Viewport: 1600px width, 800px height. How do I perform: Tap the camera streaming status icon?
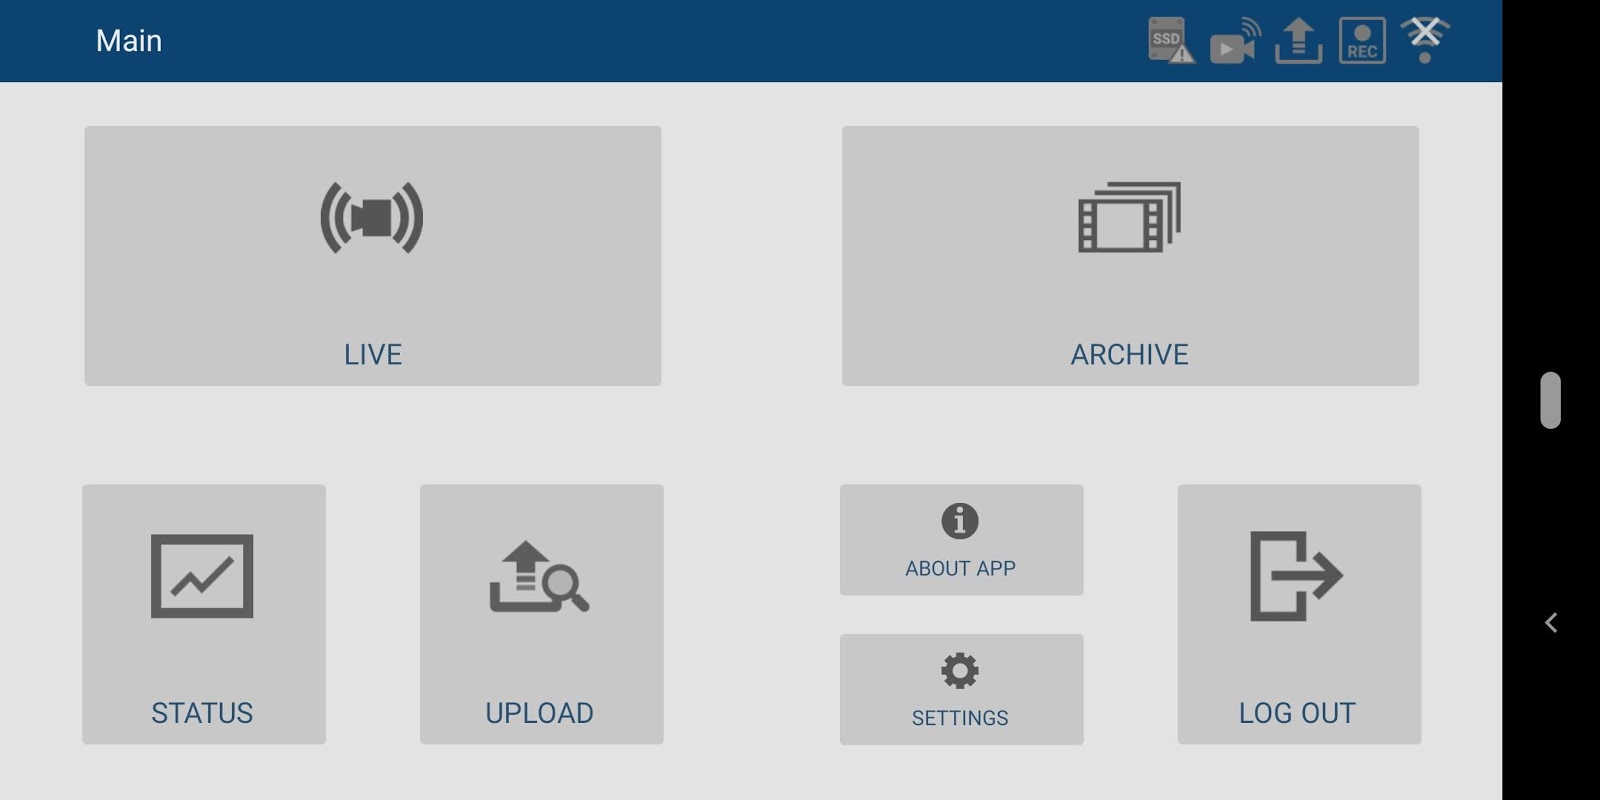point(1235,42)
